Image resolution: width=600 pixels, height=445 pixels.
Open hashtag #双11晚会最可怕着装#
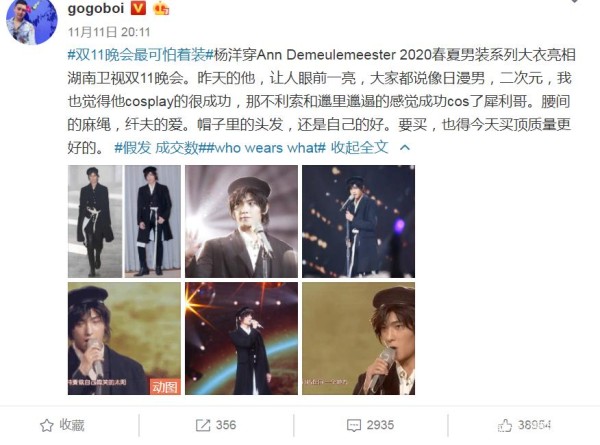(140, 55)
